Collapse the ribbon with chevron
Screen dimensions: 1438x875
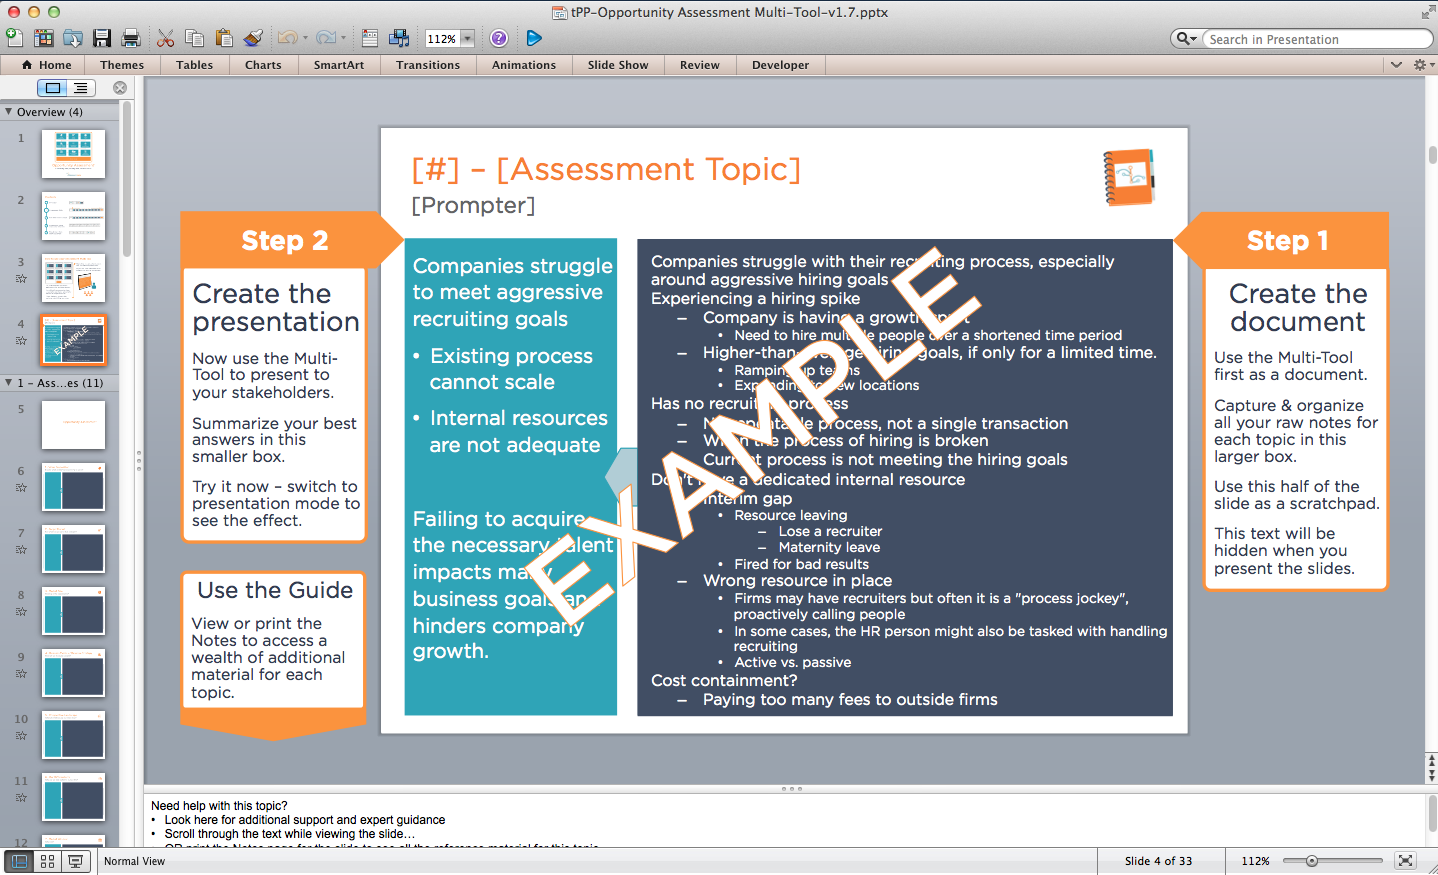point(1396,65)
